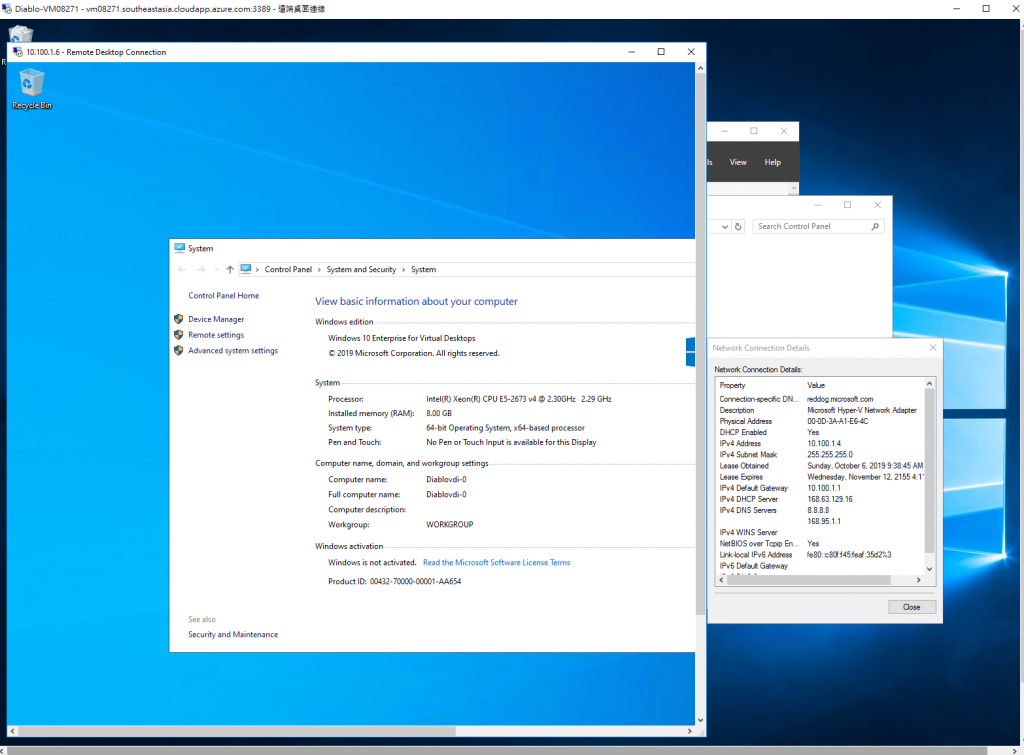The width and height of the screenshot is (1024, 755).
Task: Click the Diablovdi-0 computer name value
Action: coord(446,479)
